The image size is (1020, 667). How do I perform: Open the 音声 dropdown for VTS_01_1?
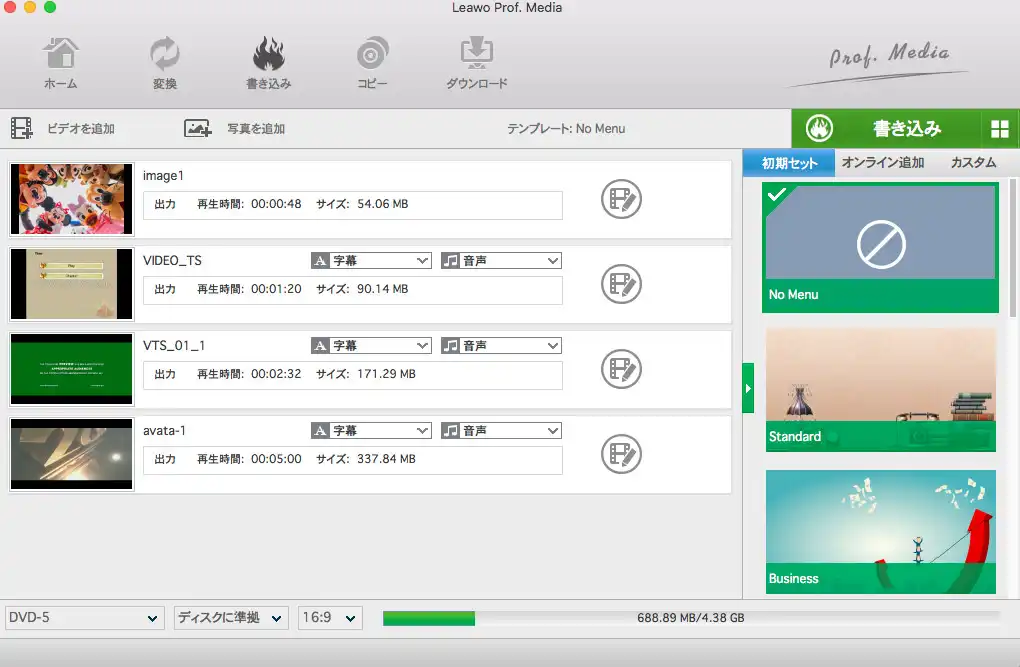tap(499, 345)
